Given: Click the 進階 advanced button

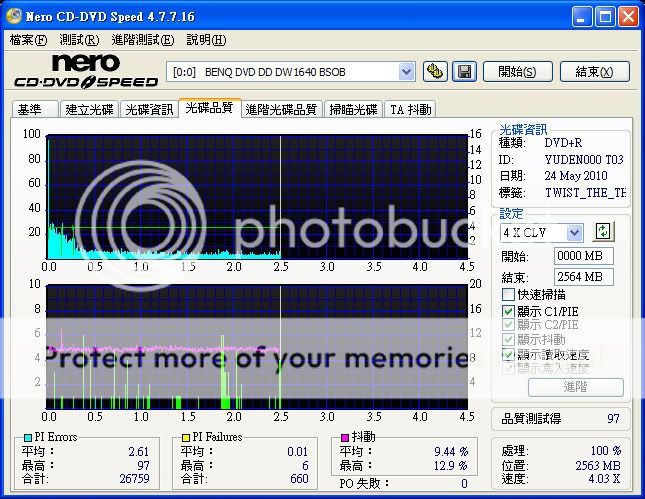Looking at the screenshot, I should tap(575, 387).
